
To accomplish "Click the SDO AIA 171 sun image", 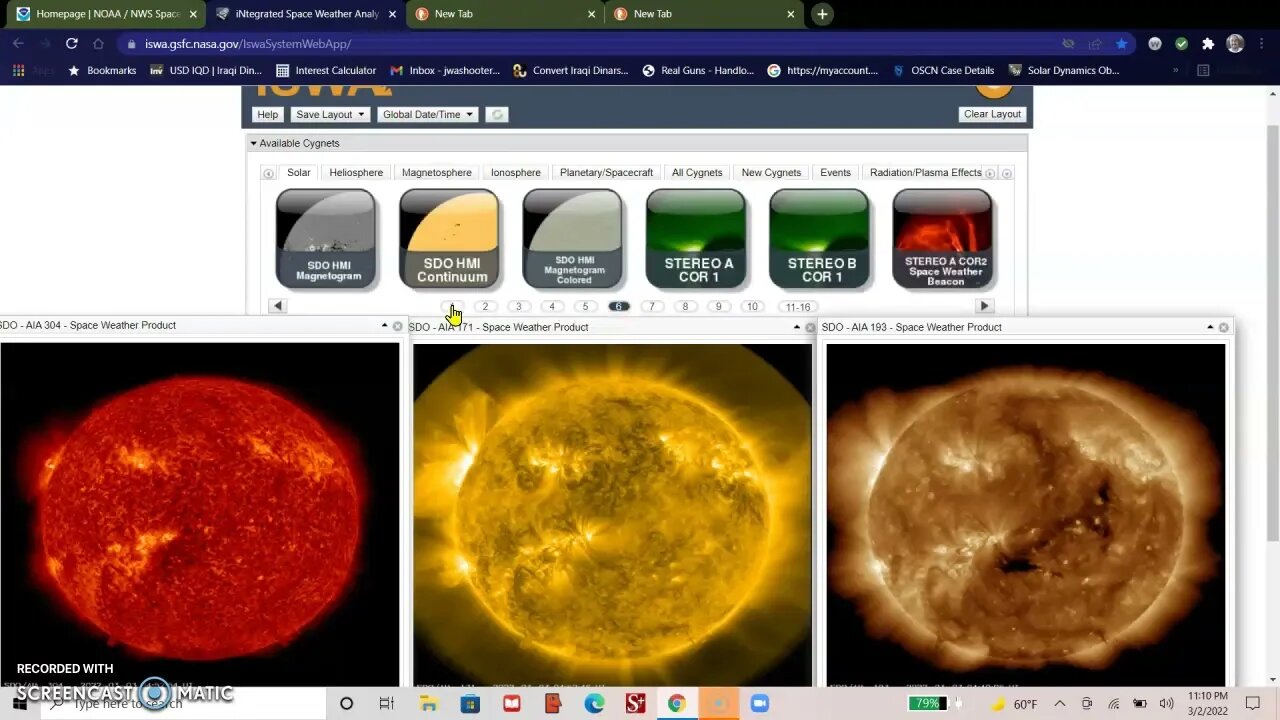I will (x=612, y=515).
